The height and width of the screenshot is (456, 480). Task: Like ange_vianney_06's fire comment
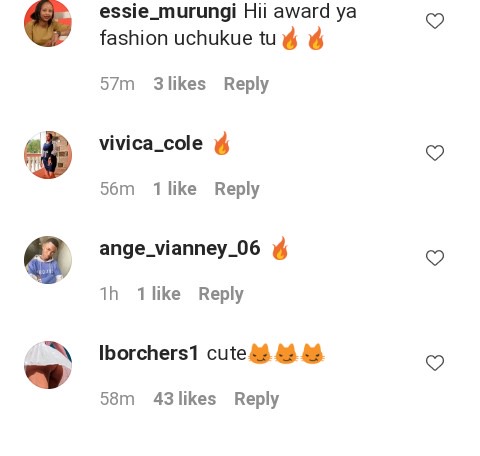(x=435, y=258)
